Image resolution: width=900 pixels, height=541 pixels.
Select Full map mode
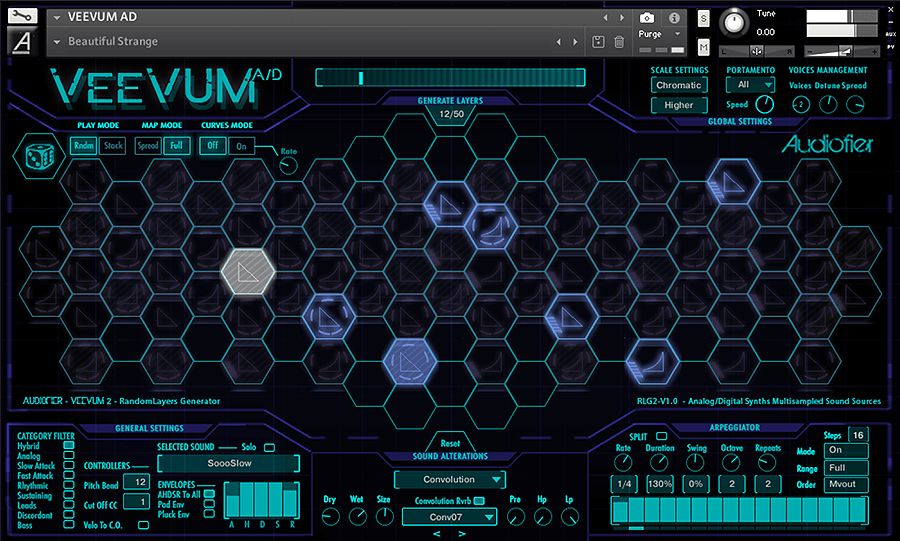click(177, 146)
